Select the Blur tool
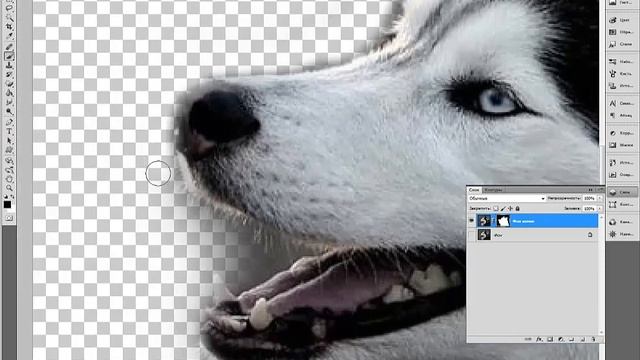Image resolution: width=640 pixels, height=360 pixels. tap(9, 102)
